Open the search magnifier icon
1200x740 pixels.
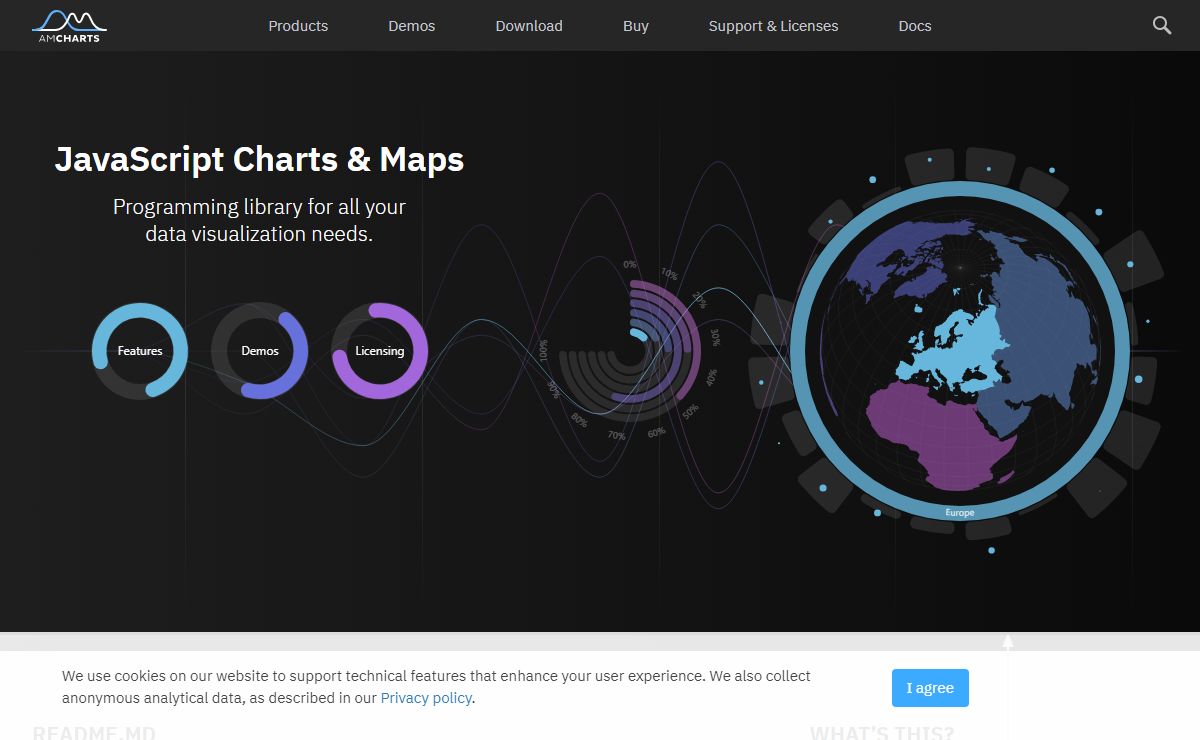[x=1161, y=26]
